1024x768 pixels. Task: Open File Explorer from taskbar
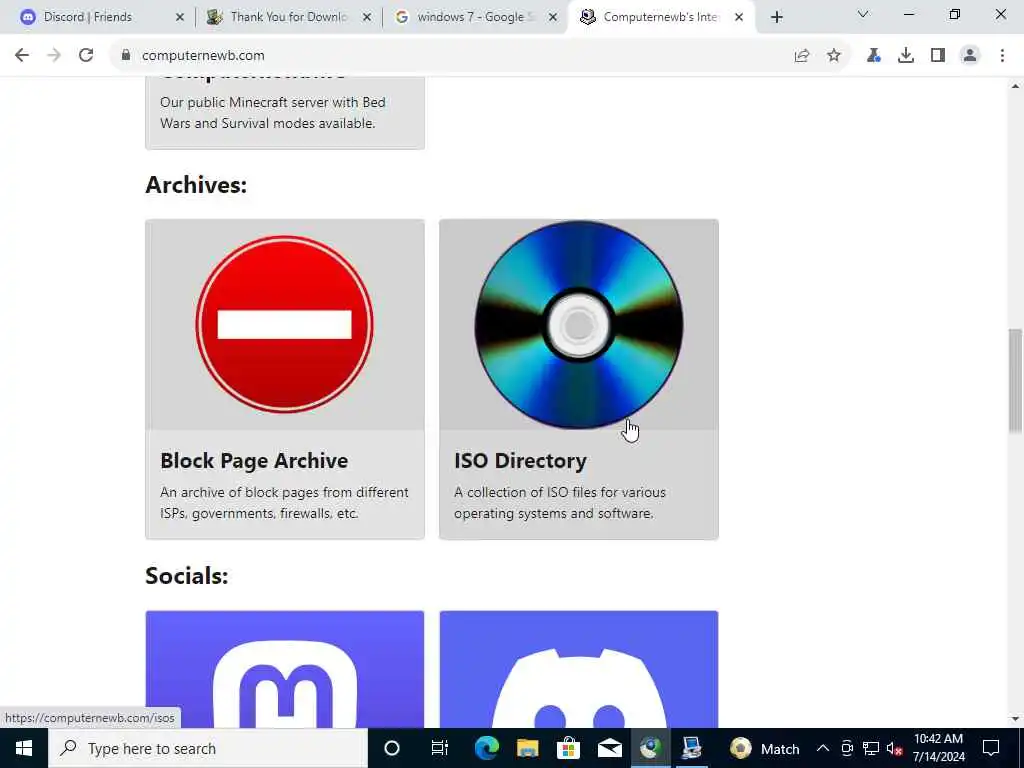pyautogui.click(x=528, y=748)
